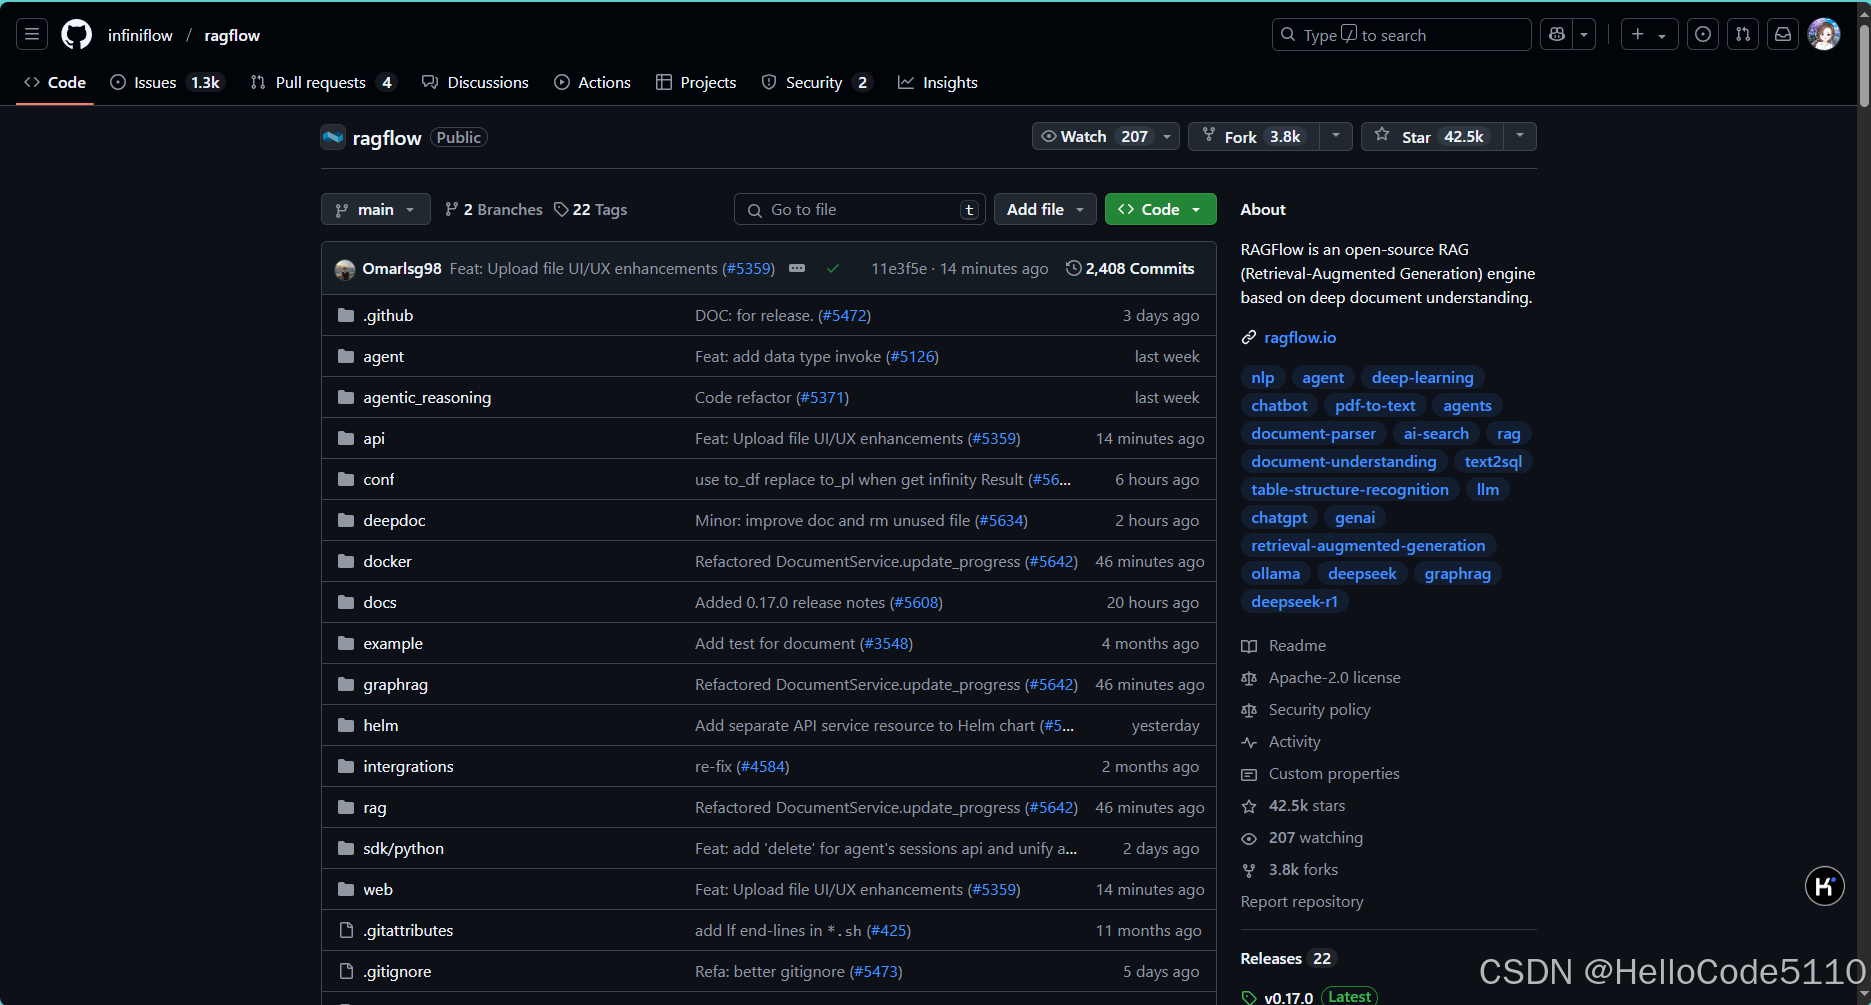Open the main branch selector
Screen dimensions: 1871x1005
click(375, 209)
